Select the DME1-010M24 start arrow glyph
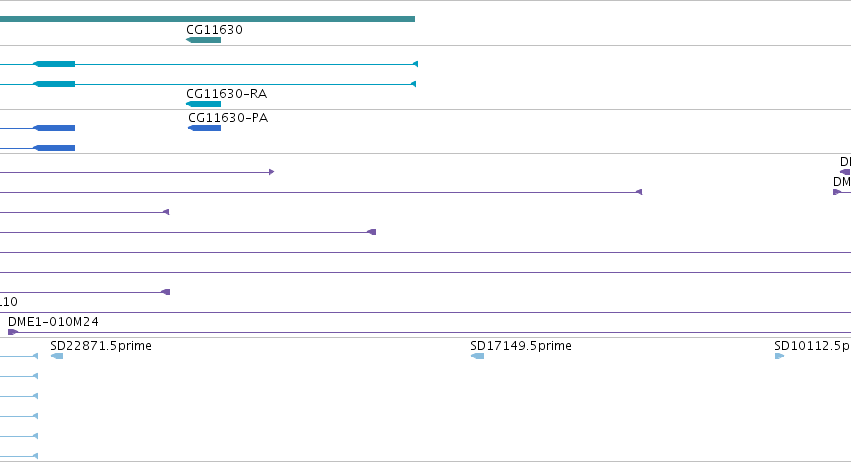The image size is (851, 462). (x=13, y=332)
